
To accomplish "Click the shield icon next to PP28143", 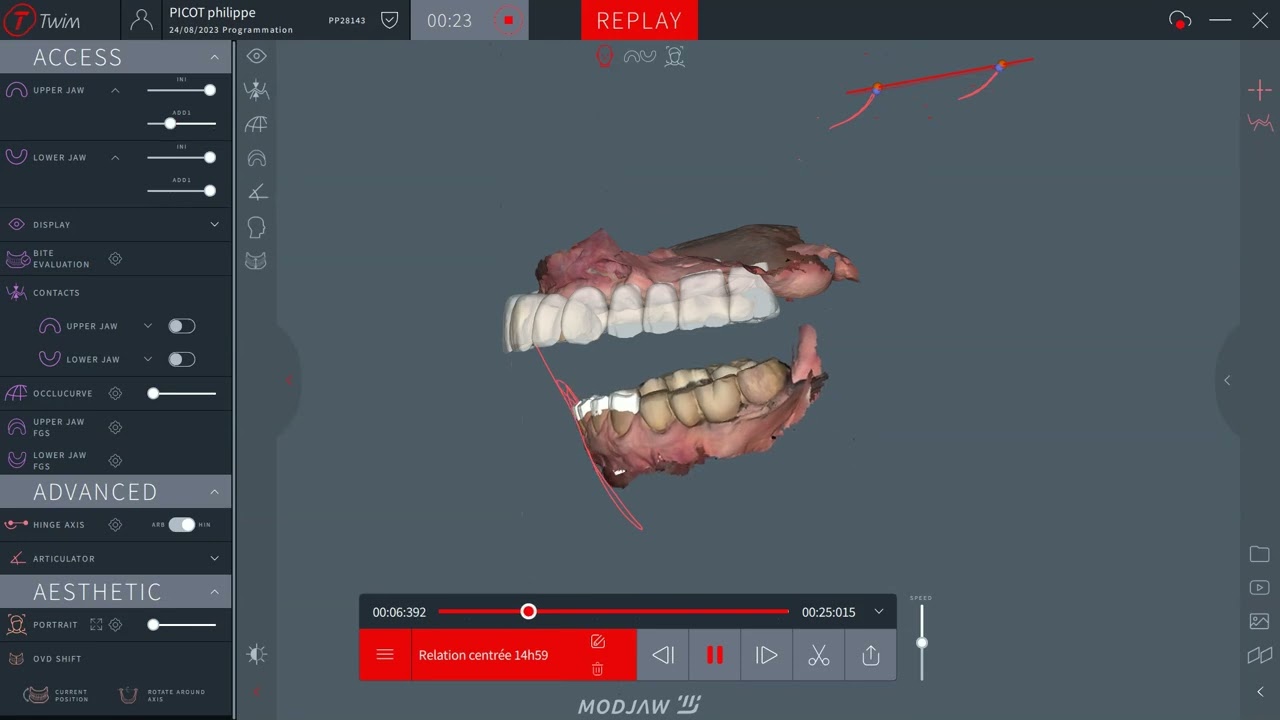I will tap(390, 20).
